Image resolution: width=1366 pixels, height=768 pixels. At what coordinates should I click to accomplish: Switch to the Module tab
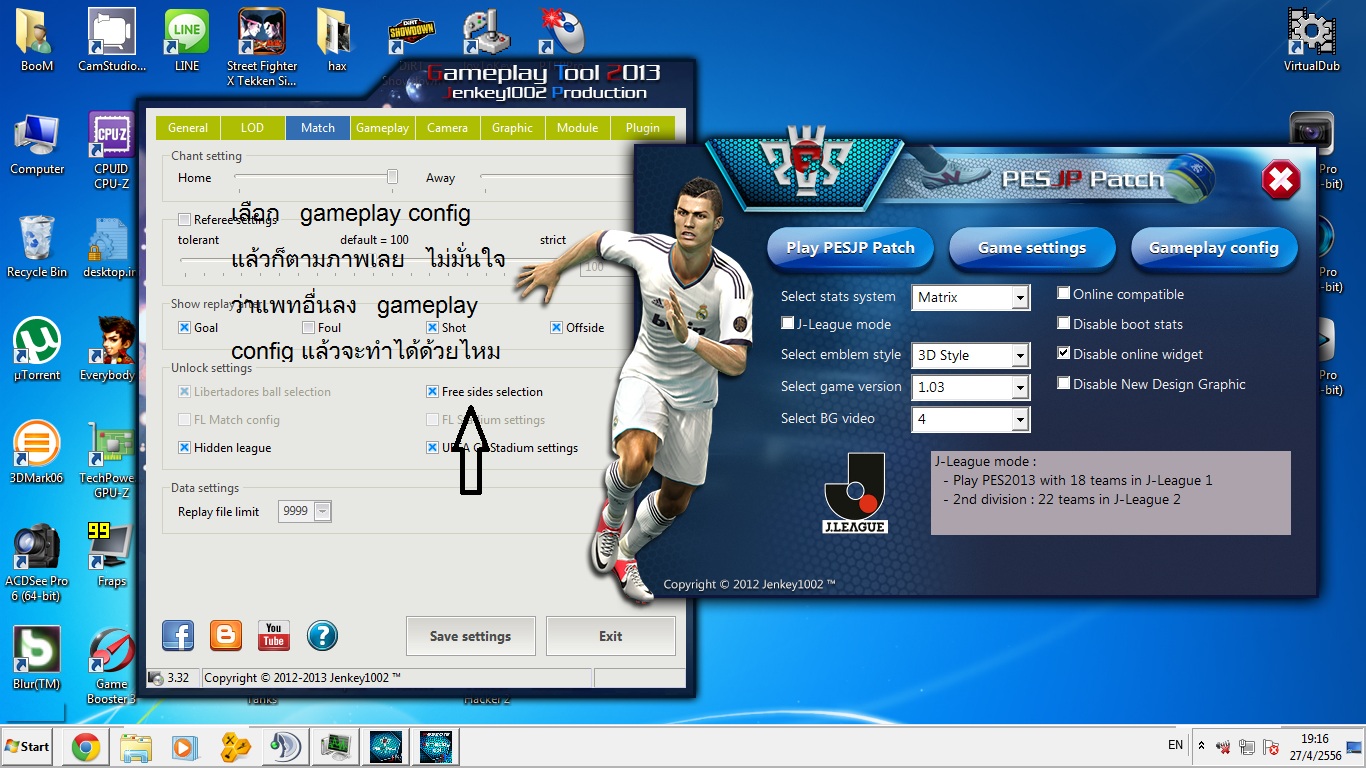click(x=578, y=128)
